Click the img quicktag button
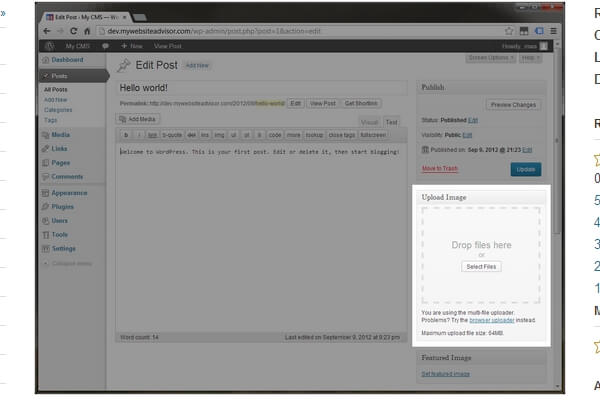 219,135
